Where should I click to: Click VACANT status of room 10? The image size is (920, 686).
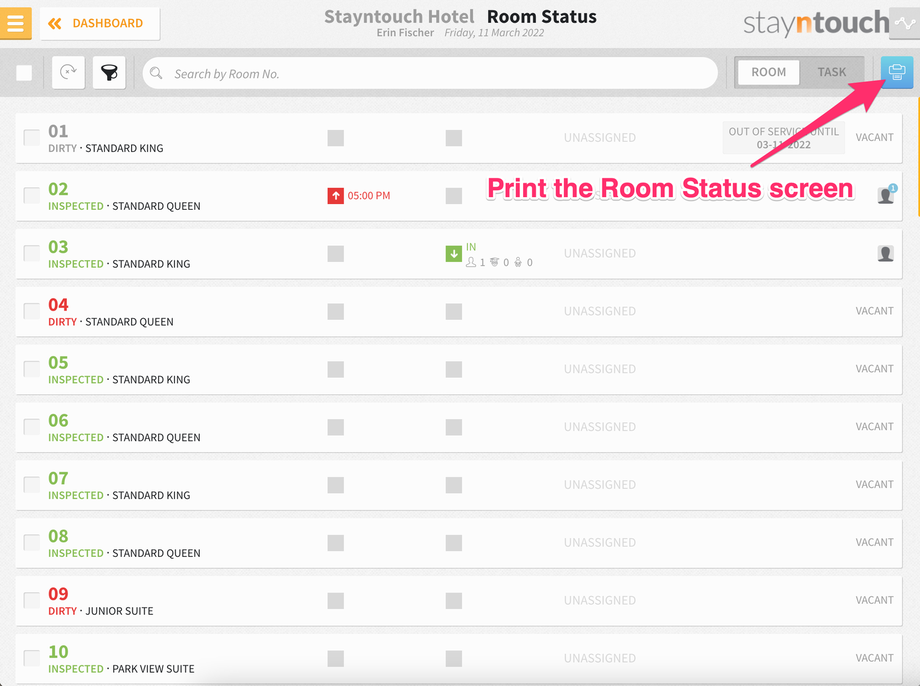(874, 658)
